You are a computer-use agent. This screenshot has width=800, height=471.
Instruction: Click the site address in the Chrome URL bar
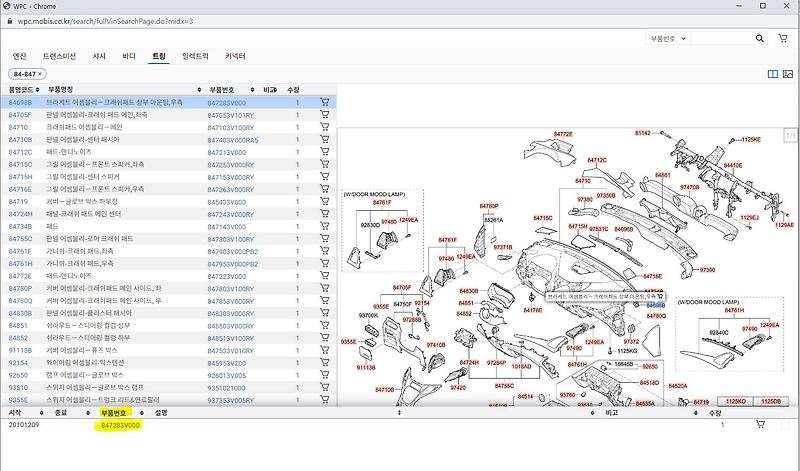click(x=105, y=21)
